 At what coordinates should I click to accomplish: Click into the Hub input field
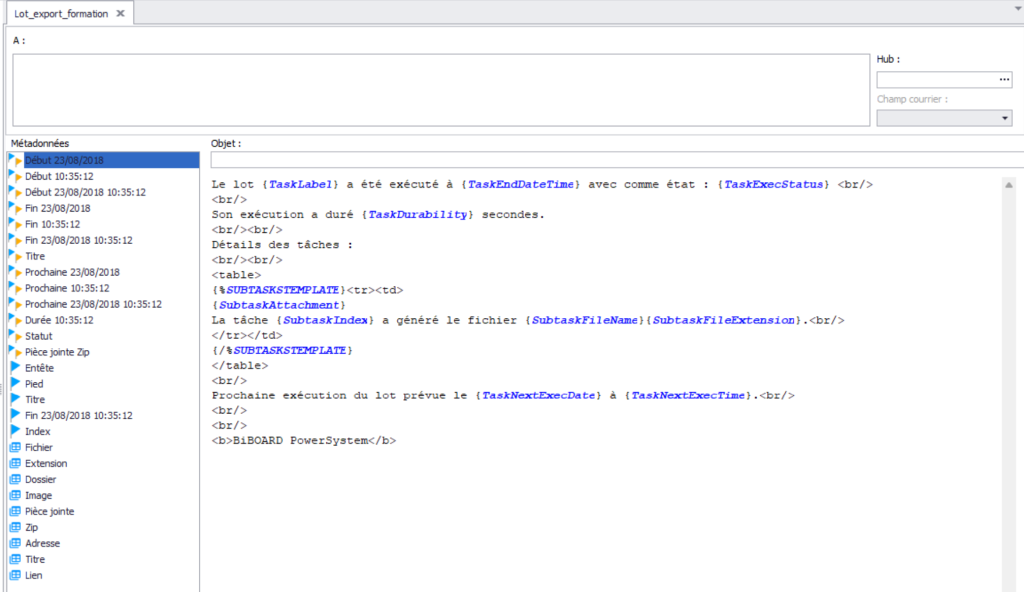(937, 79)
